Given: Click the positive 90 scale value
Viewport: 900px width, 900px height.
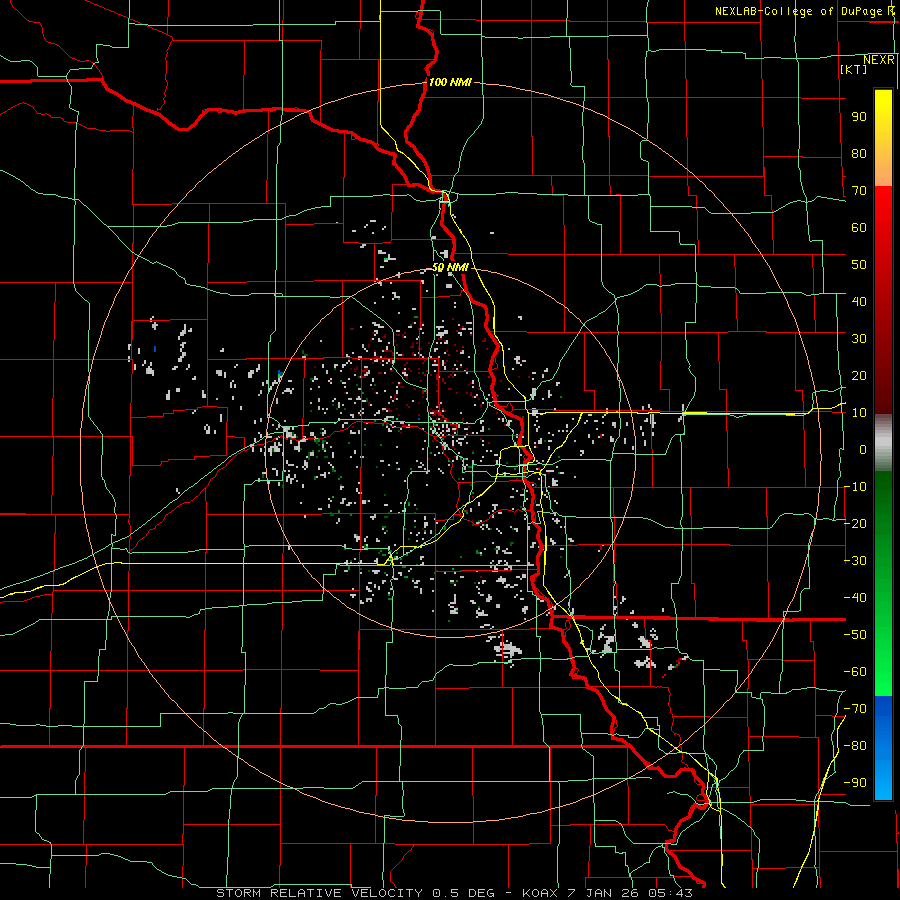Looking at the screenshot, I should 859,117.
